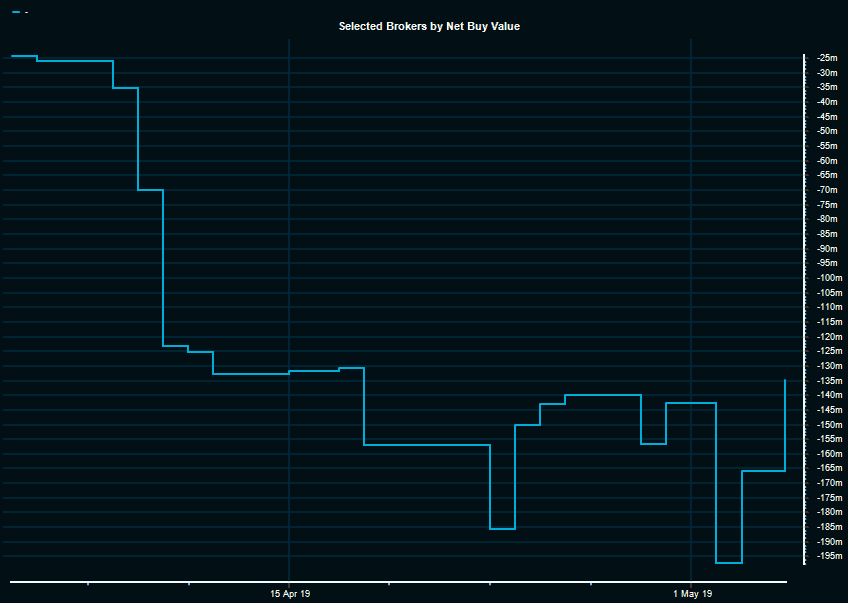The height and width of the screenshot is (603, 848).
Task: Toggle the '-' series legend label
Action: (x=26, y=12)
